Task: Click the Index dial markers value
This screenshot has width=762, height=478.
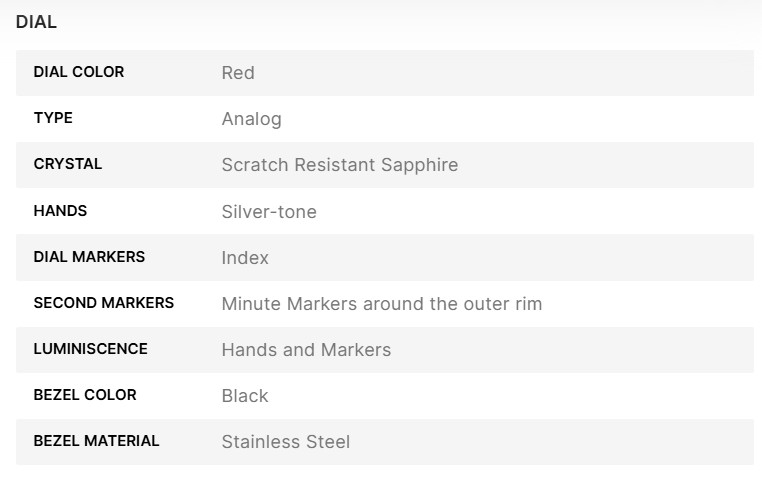Action: coord(245,257)
